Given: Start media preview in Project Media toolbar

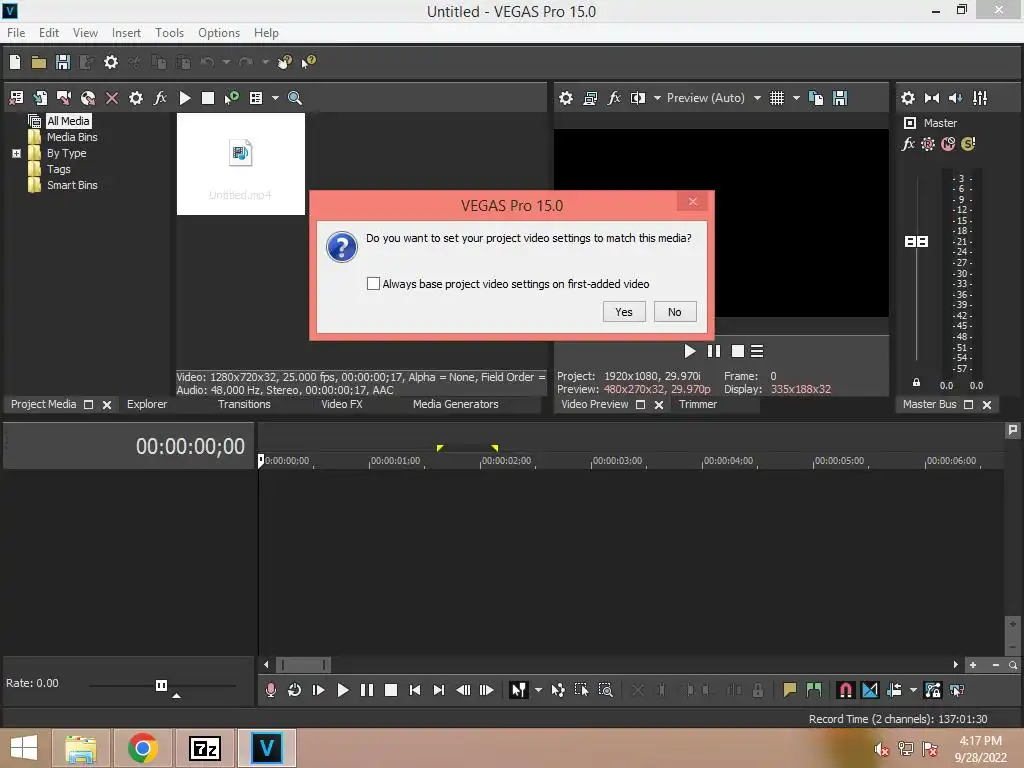Looking at the screenshot, I should click(185, 98).
